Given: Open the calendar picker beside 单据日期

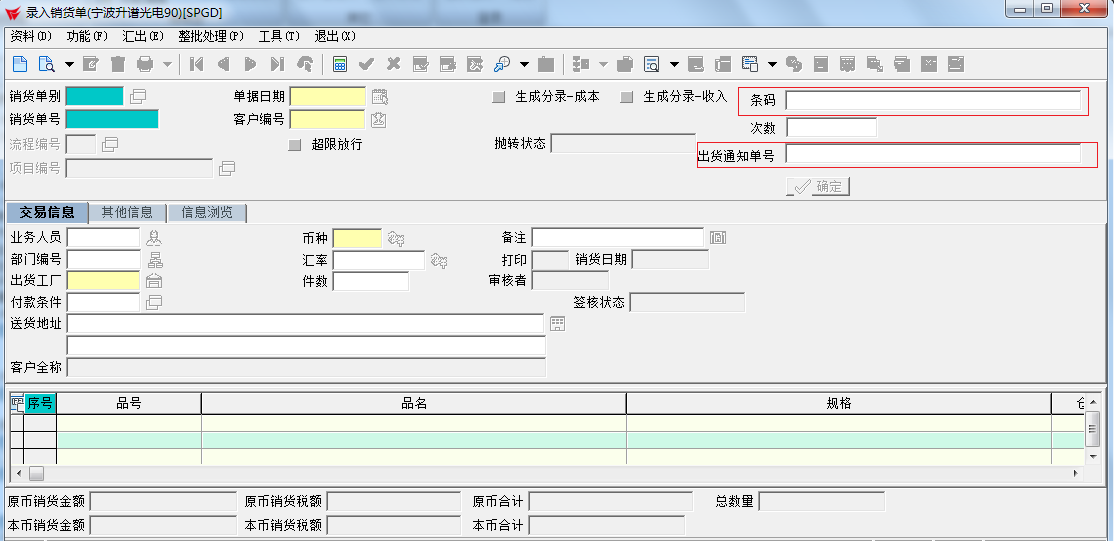Looking at the screenshot, I should (x=379, y=97).
